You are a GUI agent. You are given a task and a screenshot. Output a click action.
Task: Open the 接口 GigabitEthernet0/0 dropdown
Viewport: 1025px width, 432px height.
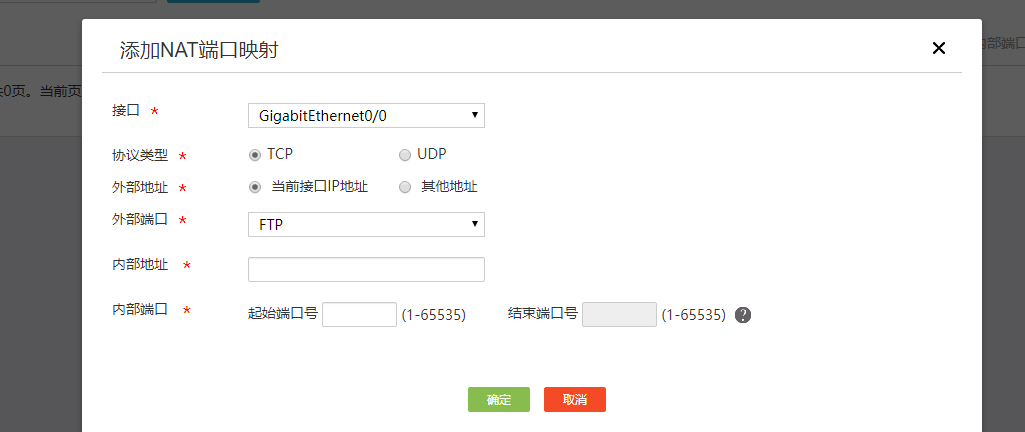click(x=366, y=116)
